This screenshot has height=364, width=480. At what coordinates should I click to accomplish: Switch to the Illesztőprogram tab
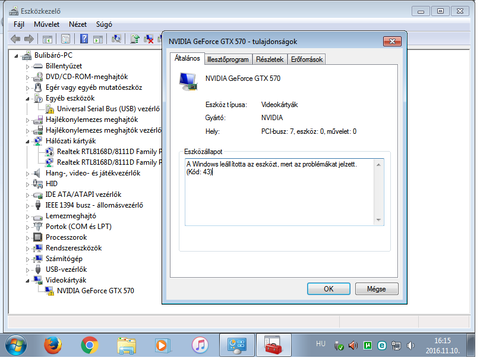[228, 59]
